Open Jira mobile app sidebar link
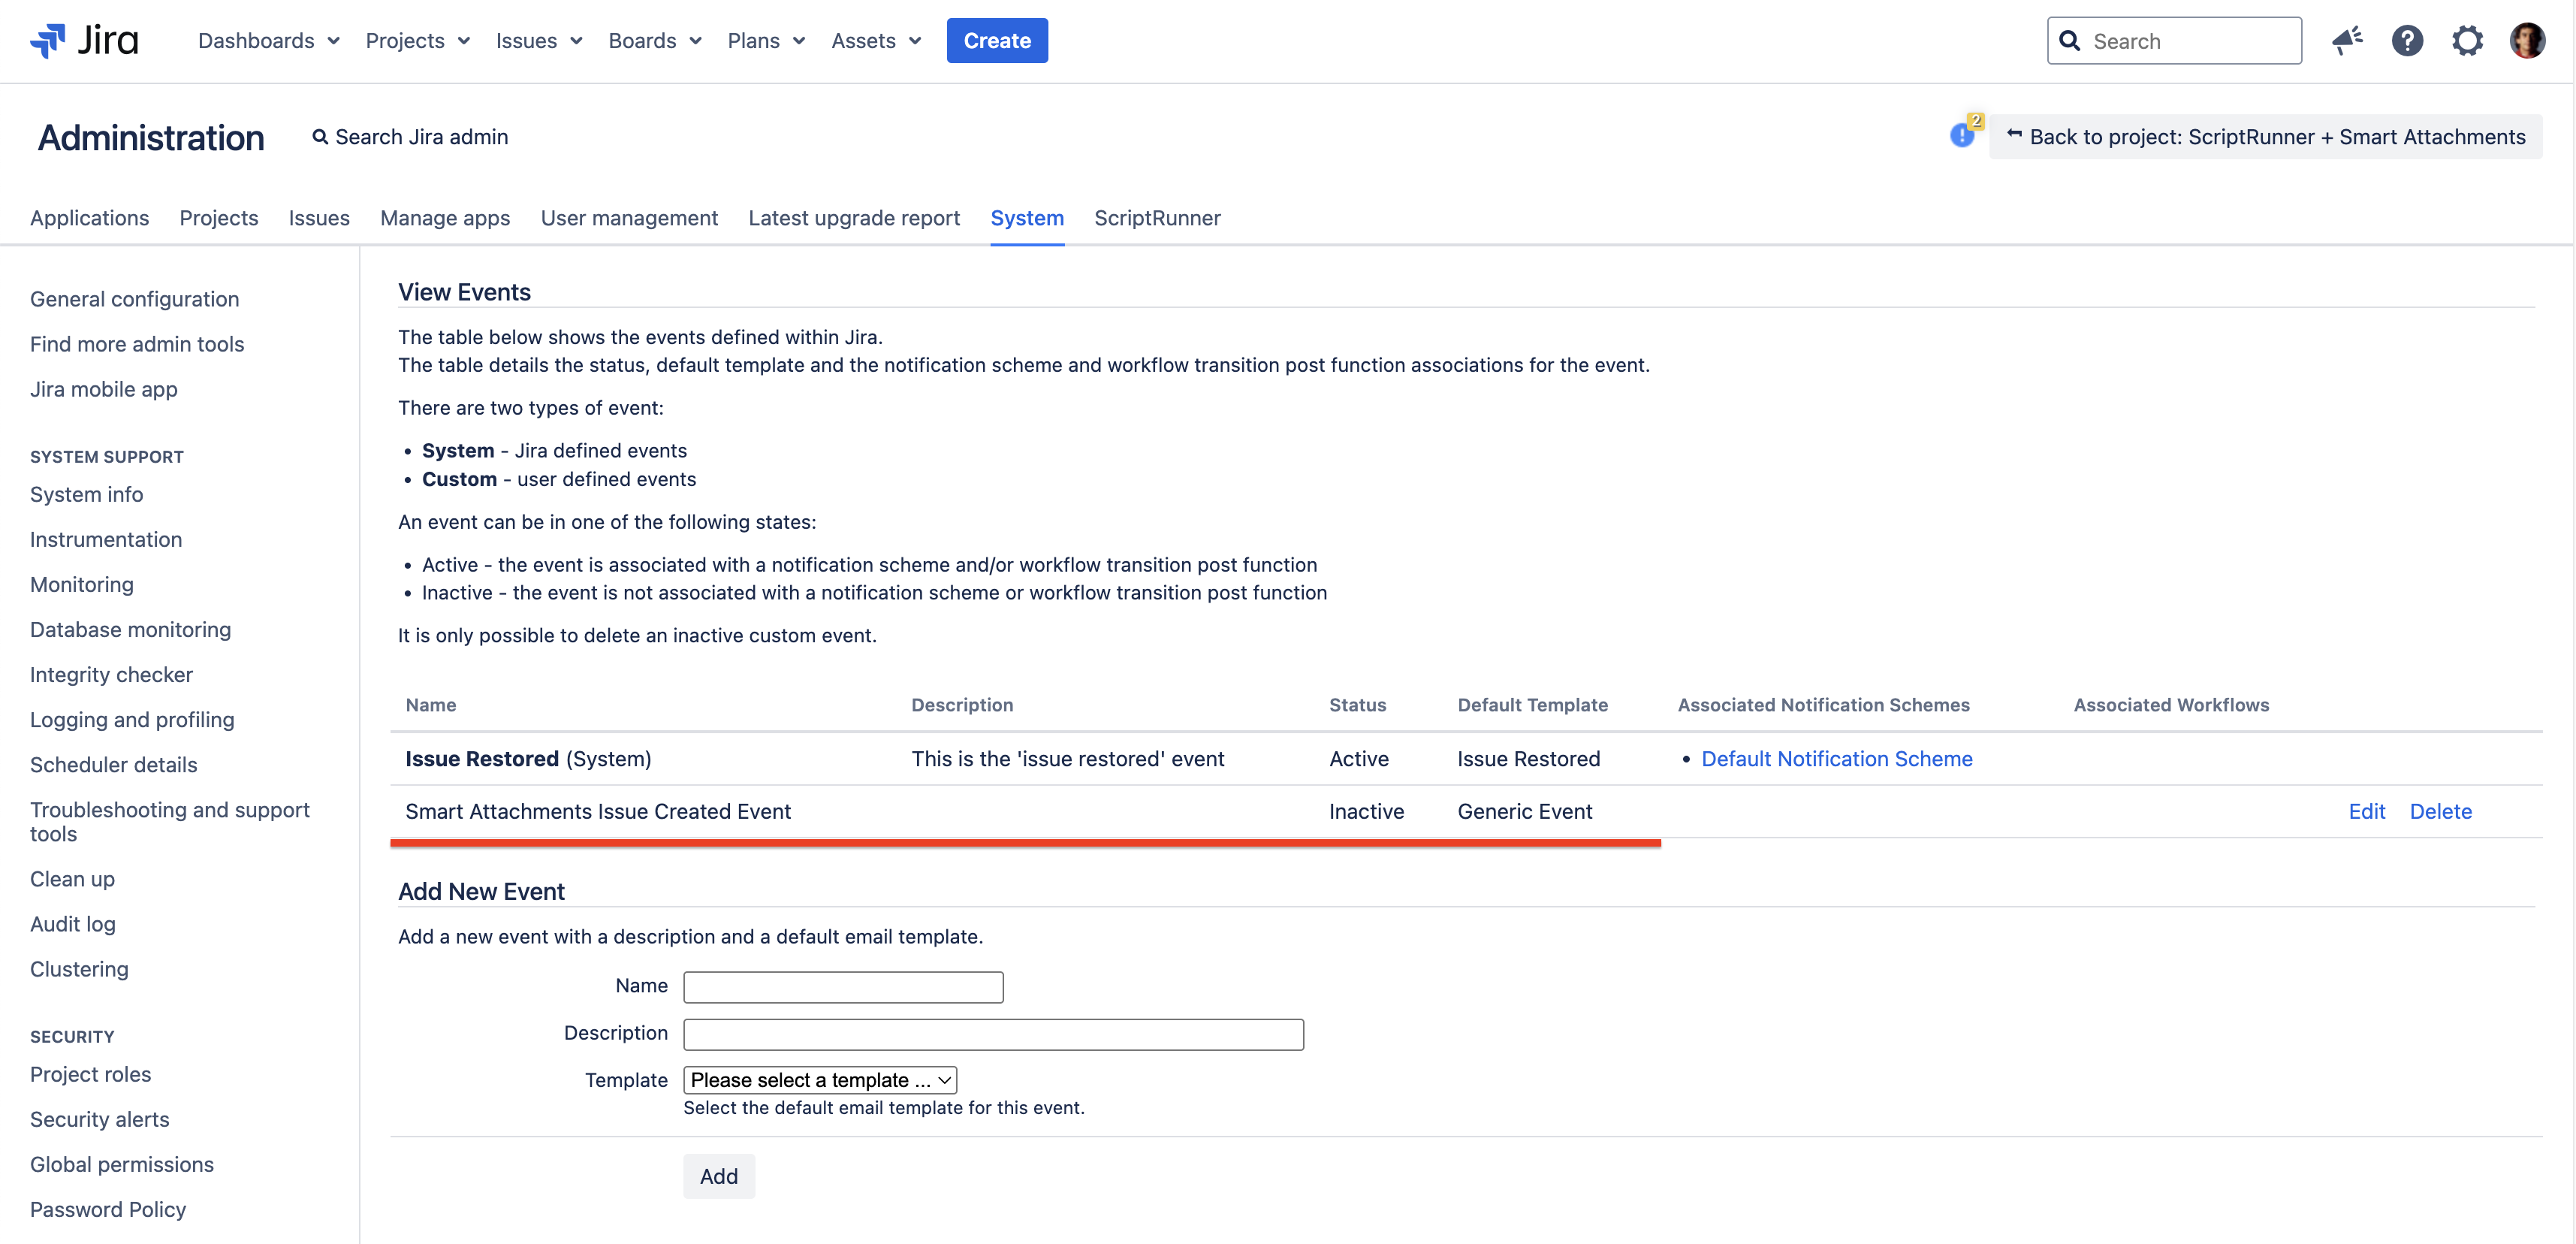The image size is (2576, 1244). (x=104, y=389)
